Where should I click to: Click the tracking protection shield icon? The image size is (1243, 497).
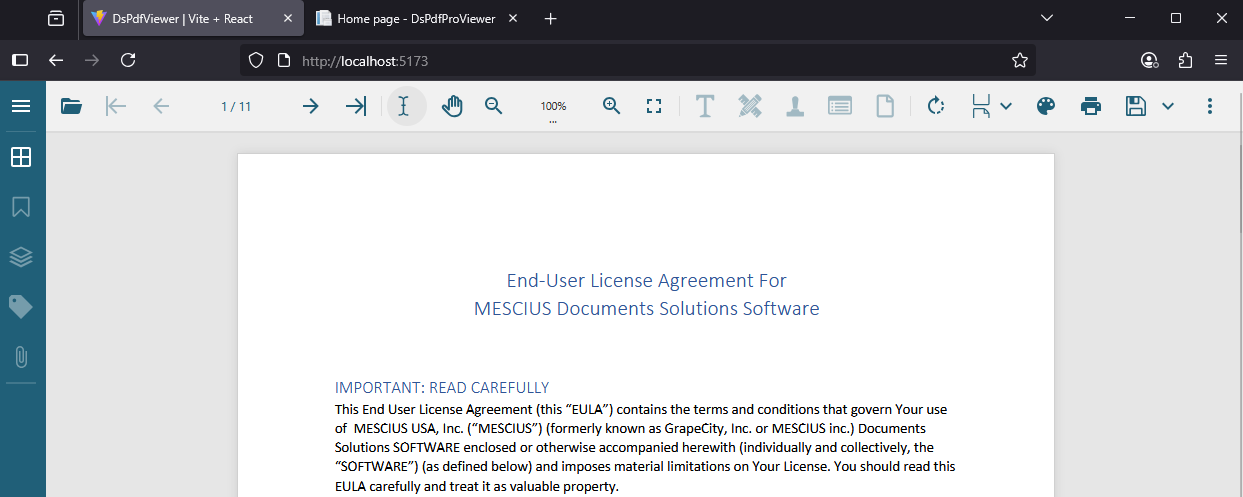click(256, 60)
